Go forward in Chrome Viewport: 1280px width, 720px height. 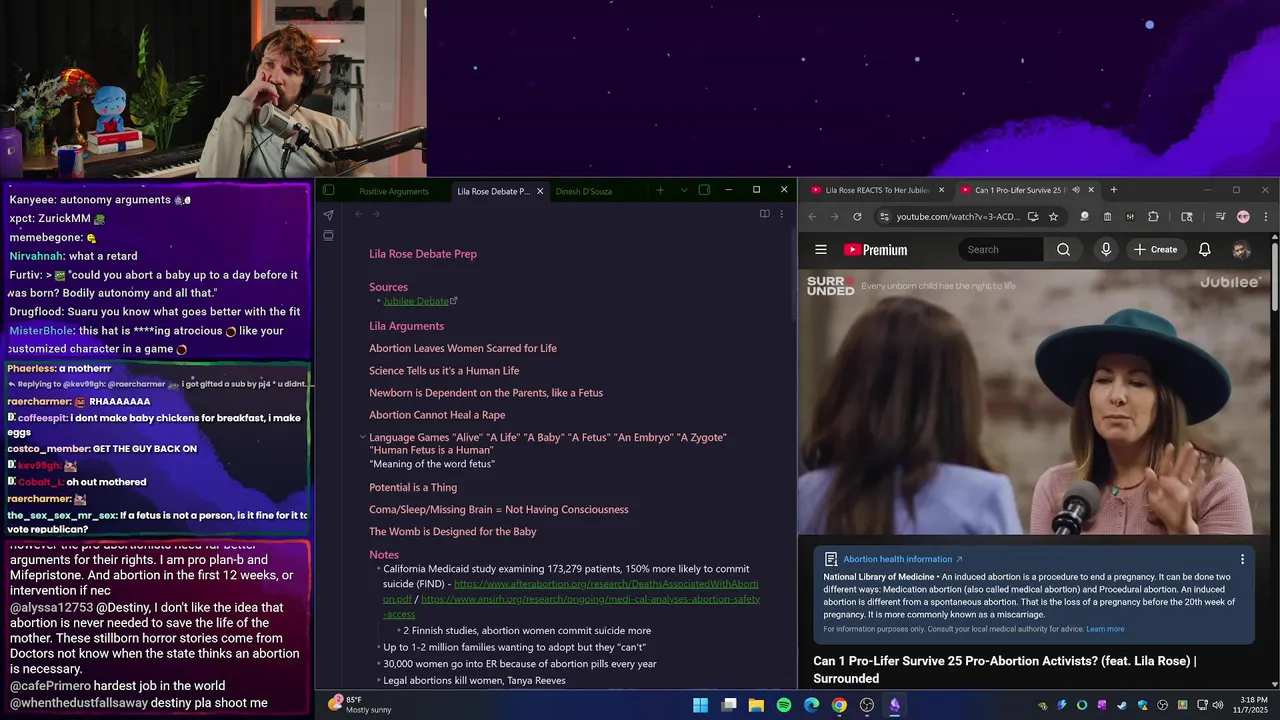click(834, 216)
